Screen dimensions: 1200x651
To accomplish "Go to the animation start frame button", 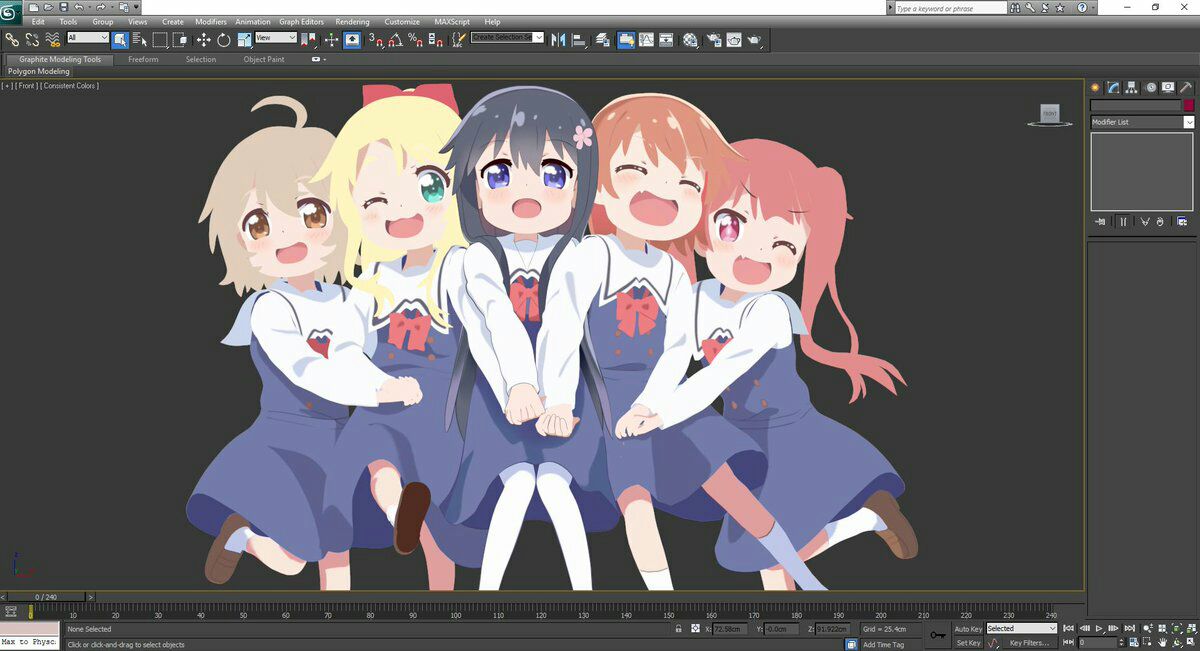I will (x=1069, y=628).
